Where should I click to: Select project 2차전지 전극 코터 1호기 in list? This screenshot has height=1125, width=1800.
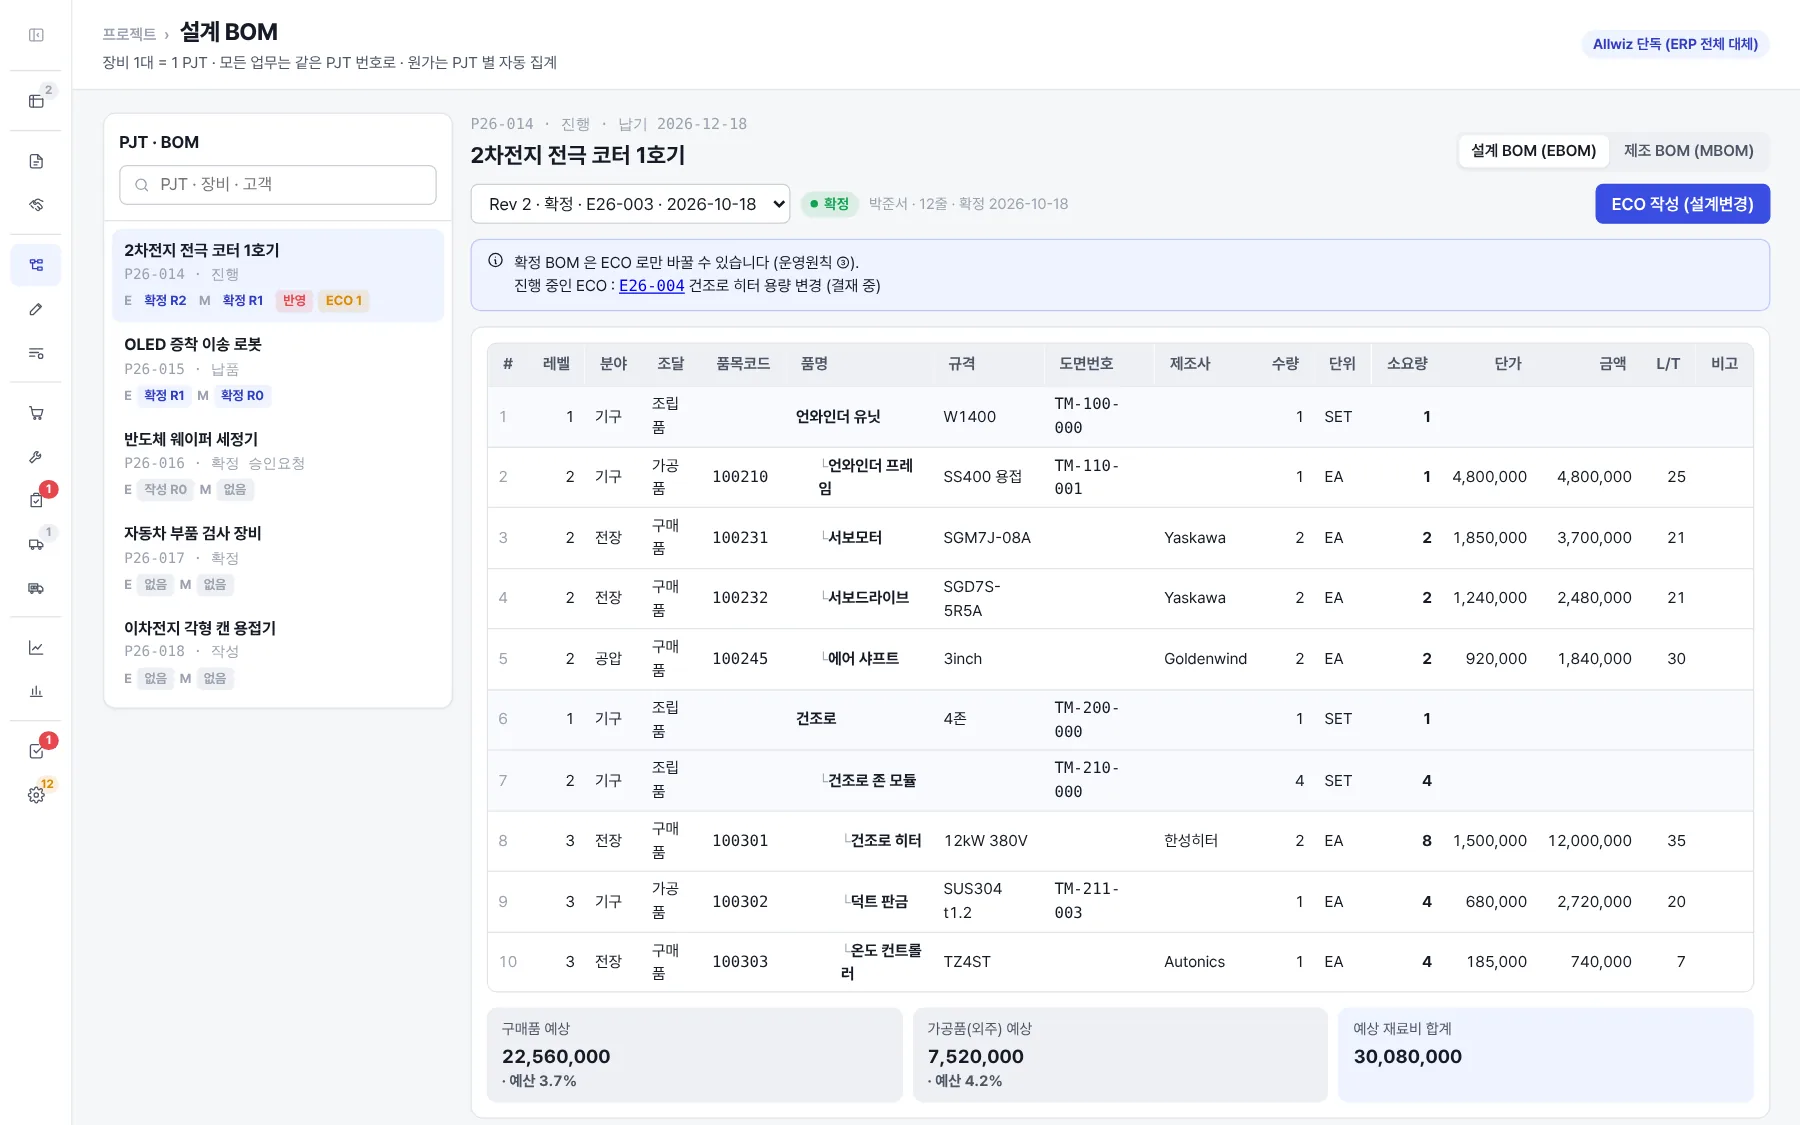(x=278, y=275)
